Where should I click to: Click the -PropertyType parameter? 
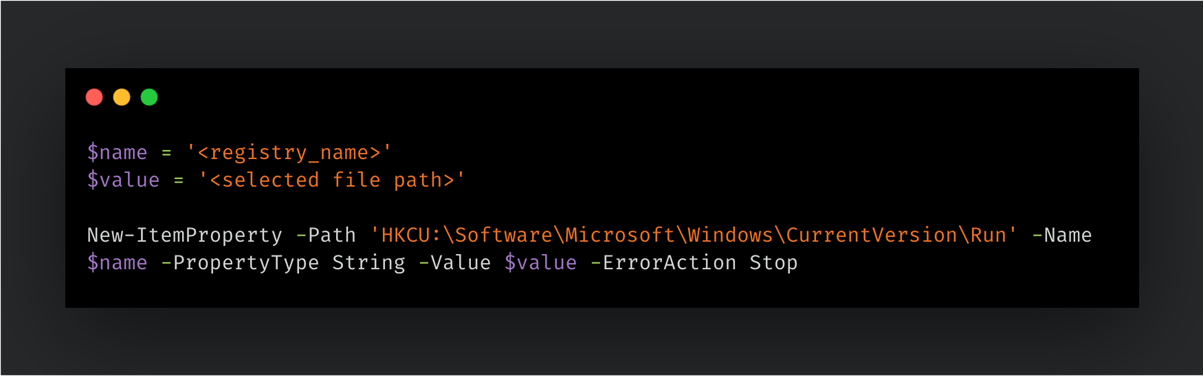240,264
